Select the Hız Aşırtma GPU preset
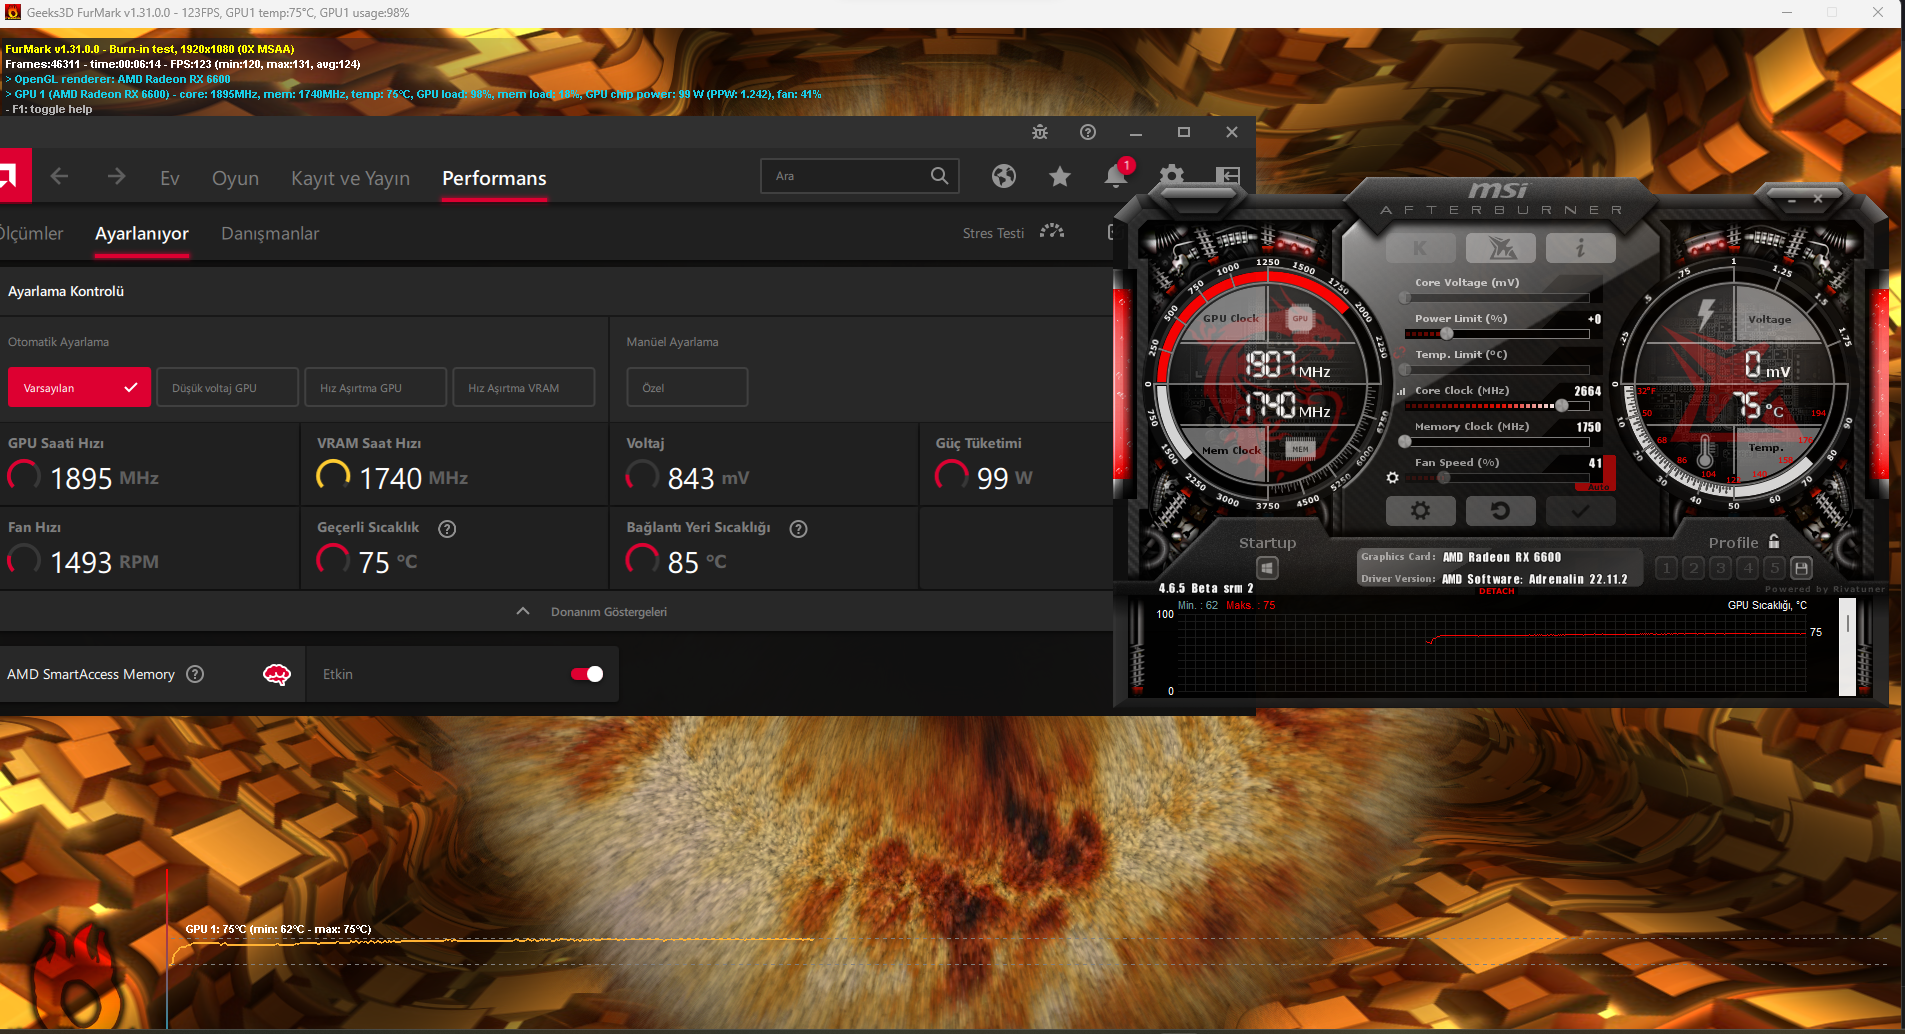 [375, 387]
